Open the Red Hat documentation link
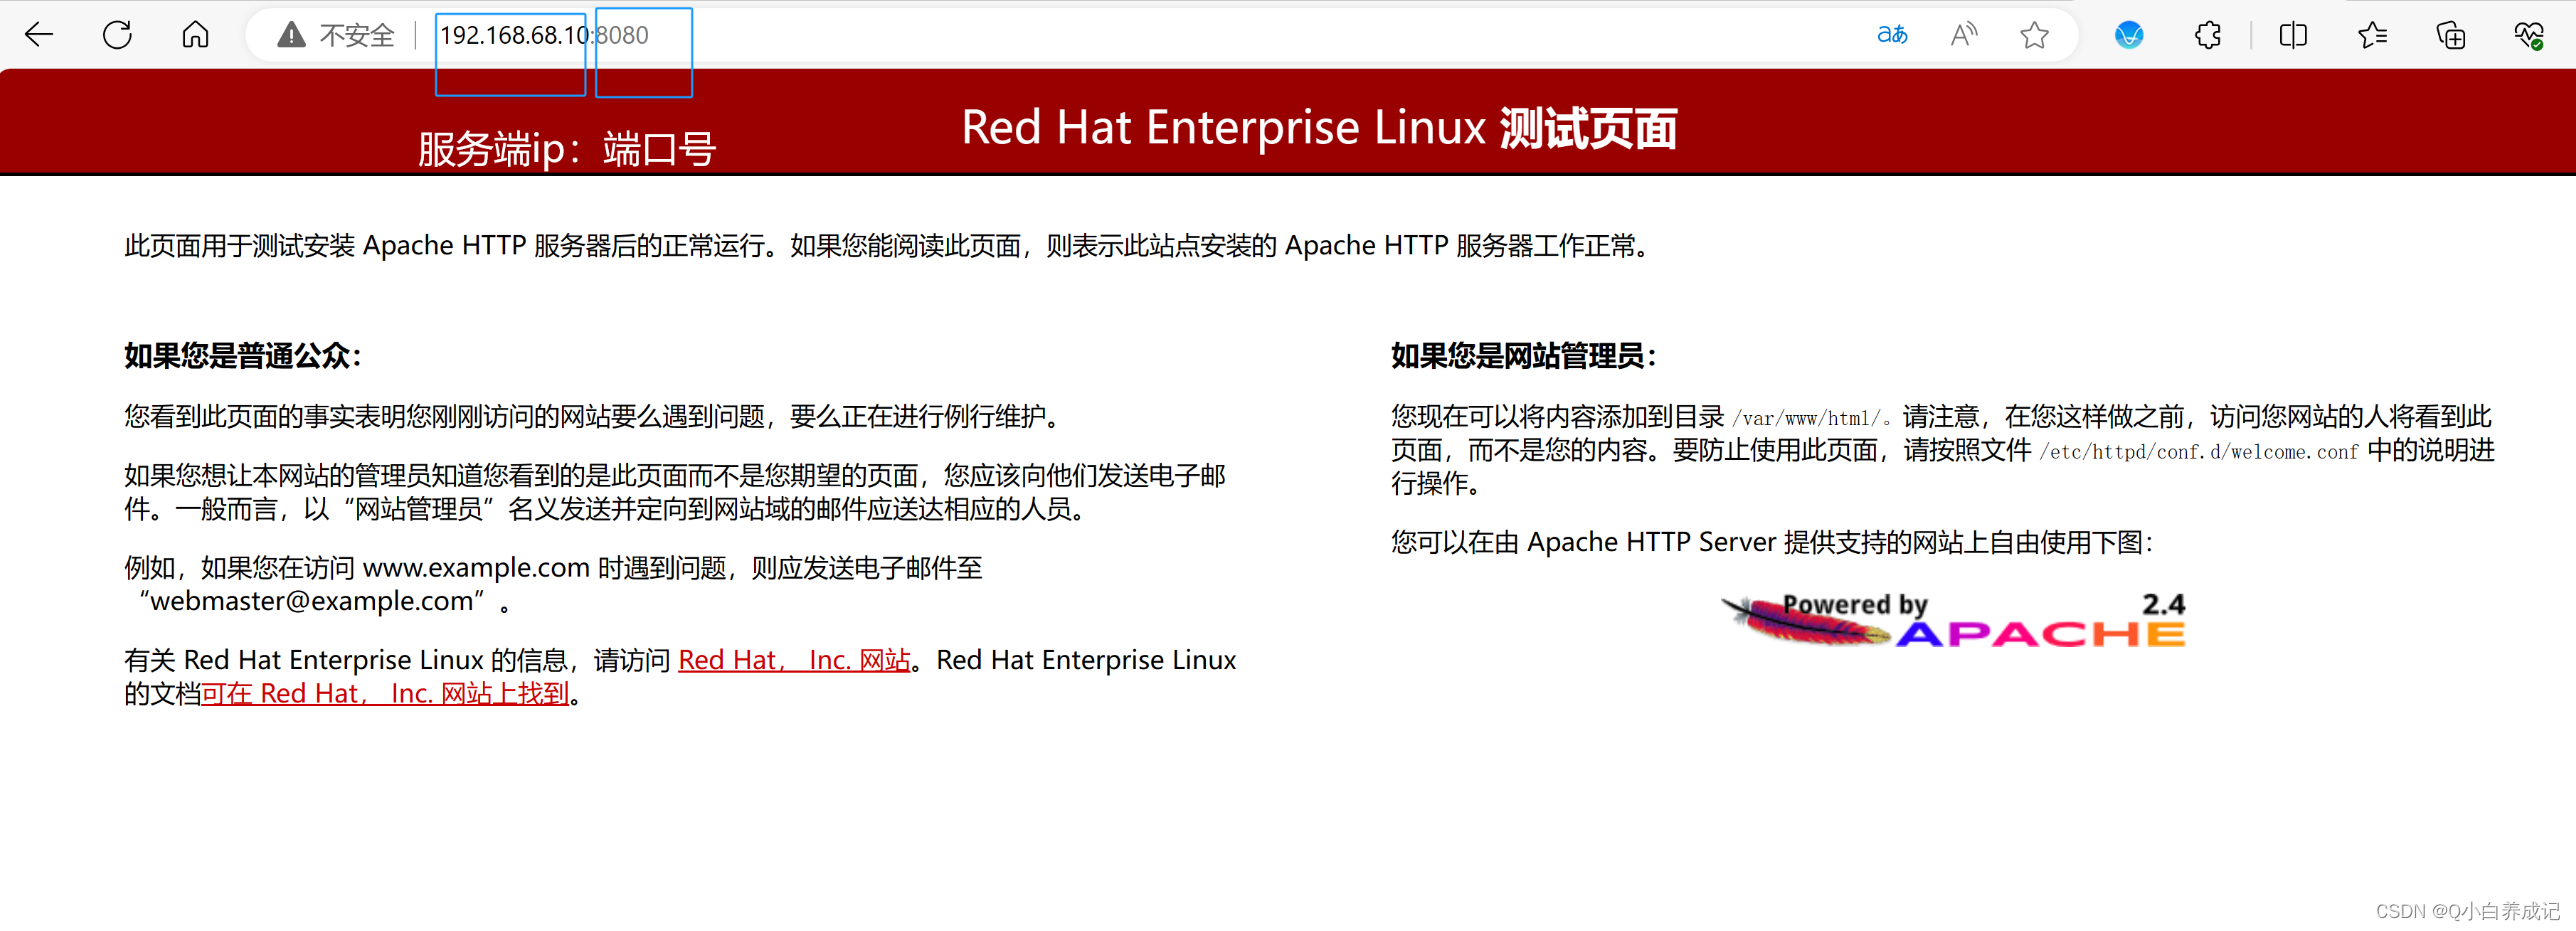The width and height of the screenshot is (2576, 931). click(x=385, y=693)
